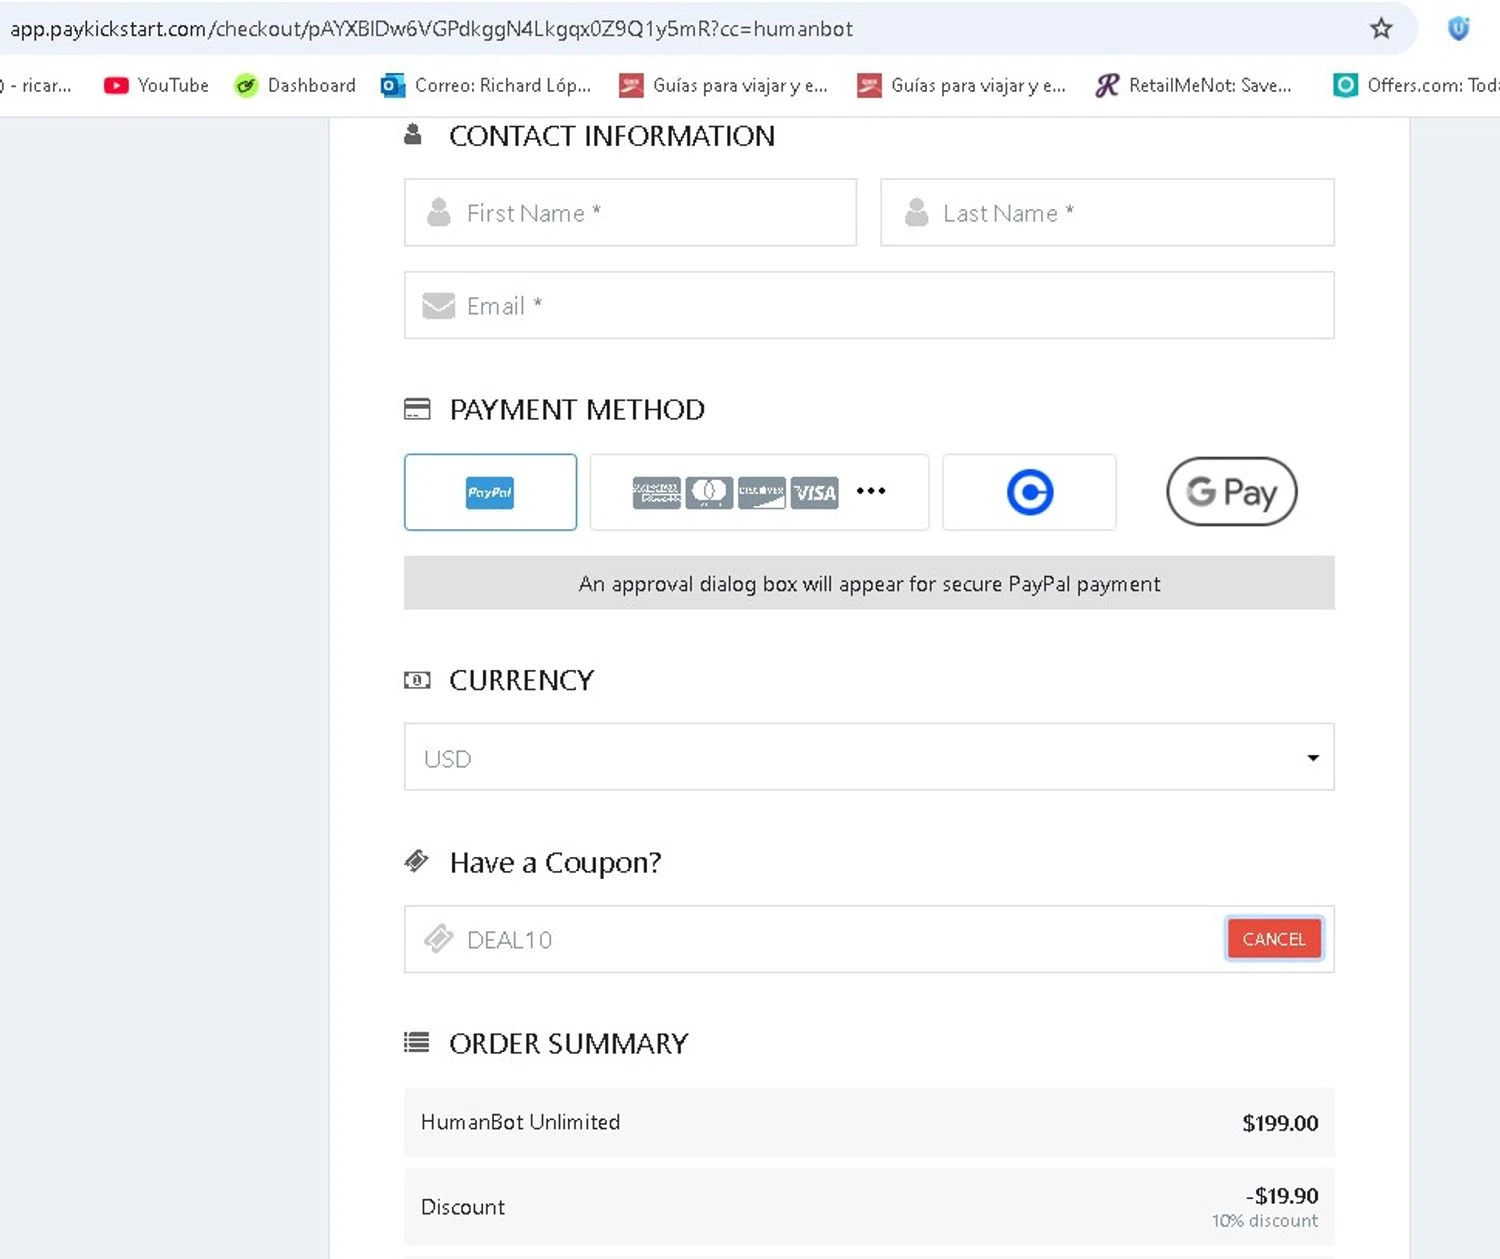Click the ORDER SUMMARY heading
The height and width of the screenshot is (1259, 1500).
coord(568,1043)
